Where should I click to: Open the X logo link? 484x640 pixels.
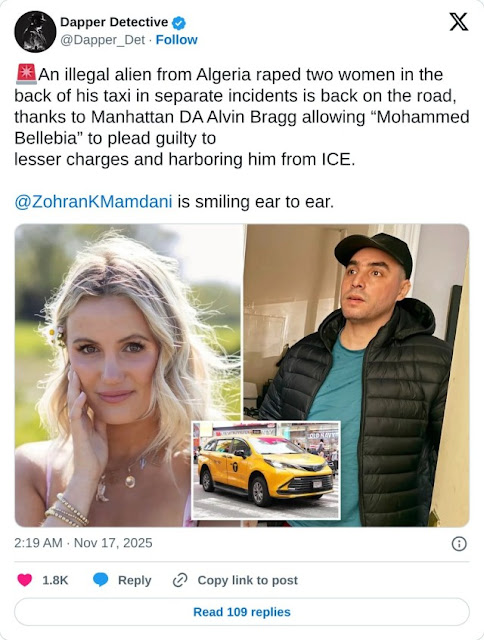[459, 22]
